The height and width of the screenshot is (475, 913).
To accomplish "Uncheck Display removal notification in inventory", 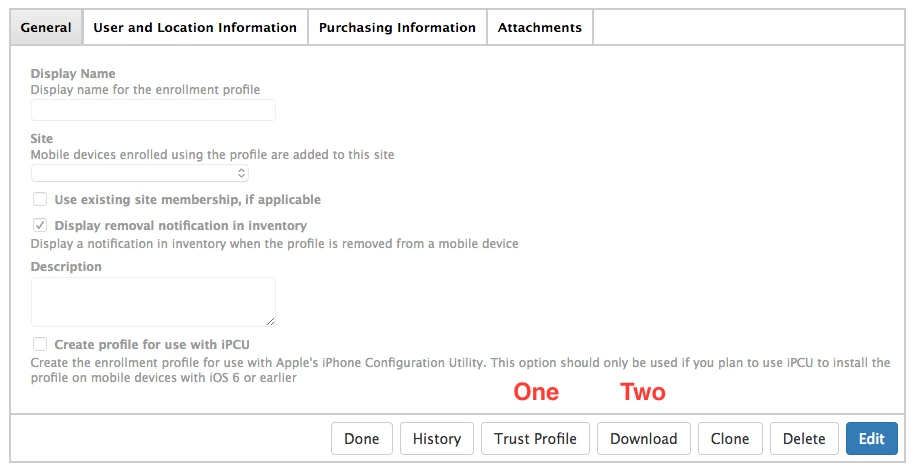I will 40,225.
